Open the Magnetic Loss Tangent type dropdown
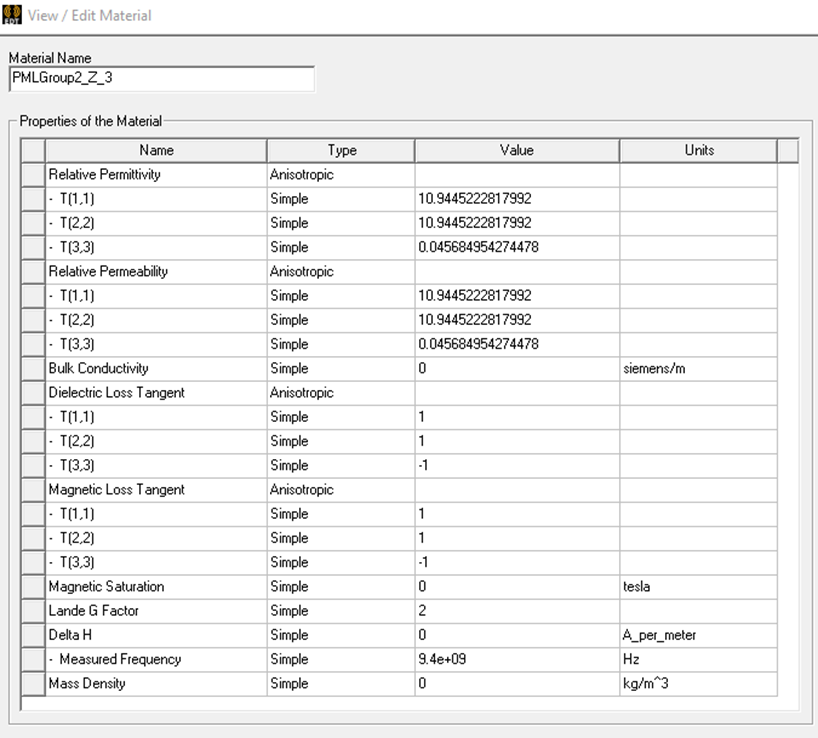 pyautogui.click(x=340, y=490)
